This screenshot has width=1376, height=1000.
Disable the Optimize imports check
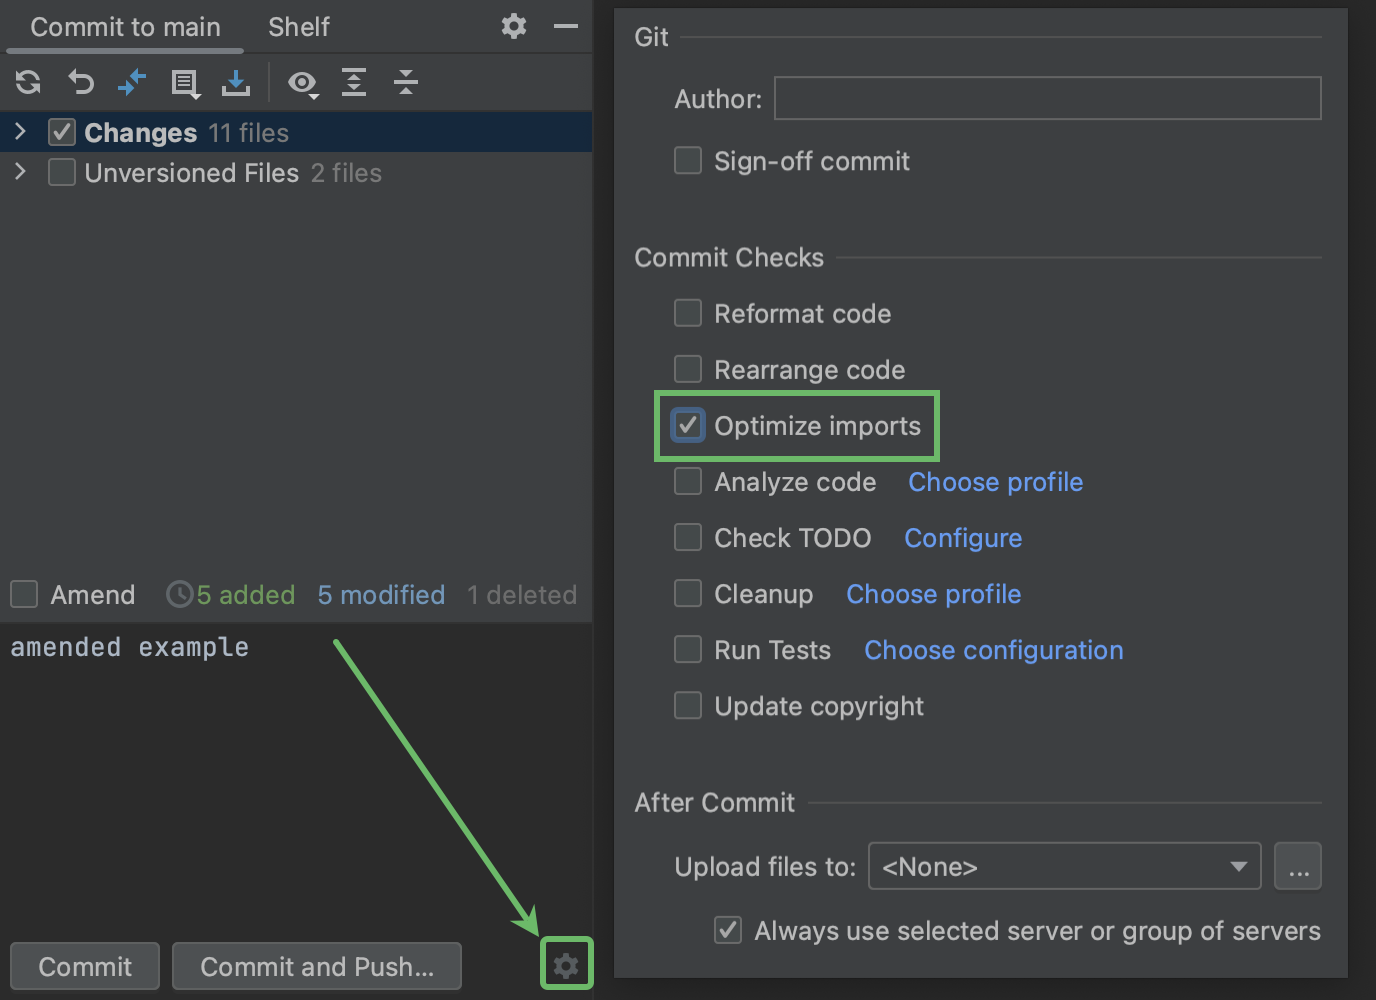point(687,425)
